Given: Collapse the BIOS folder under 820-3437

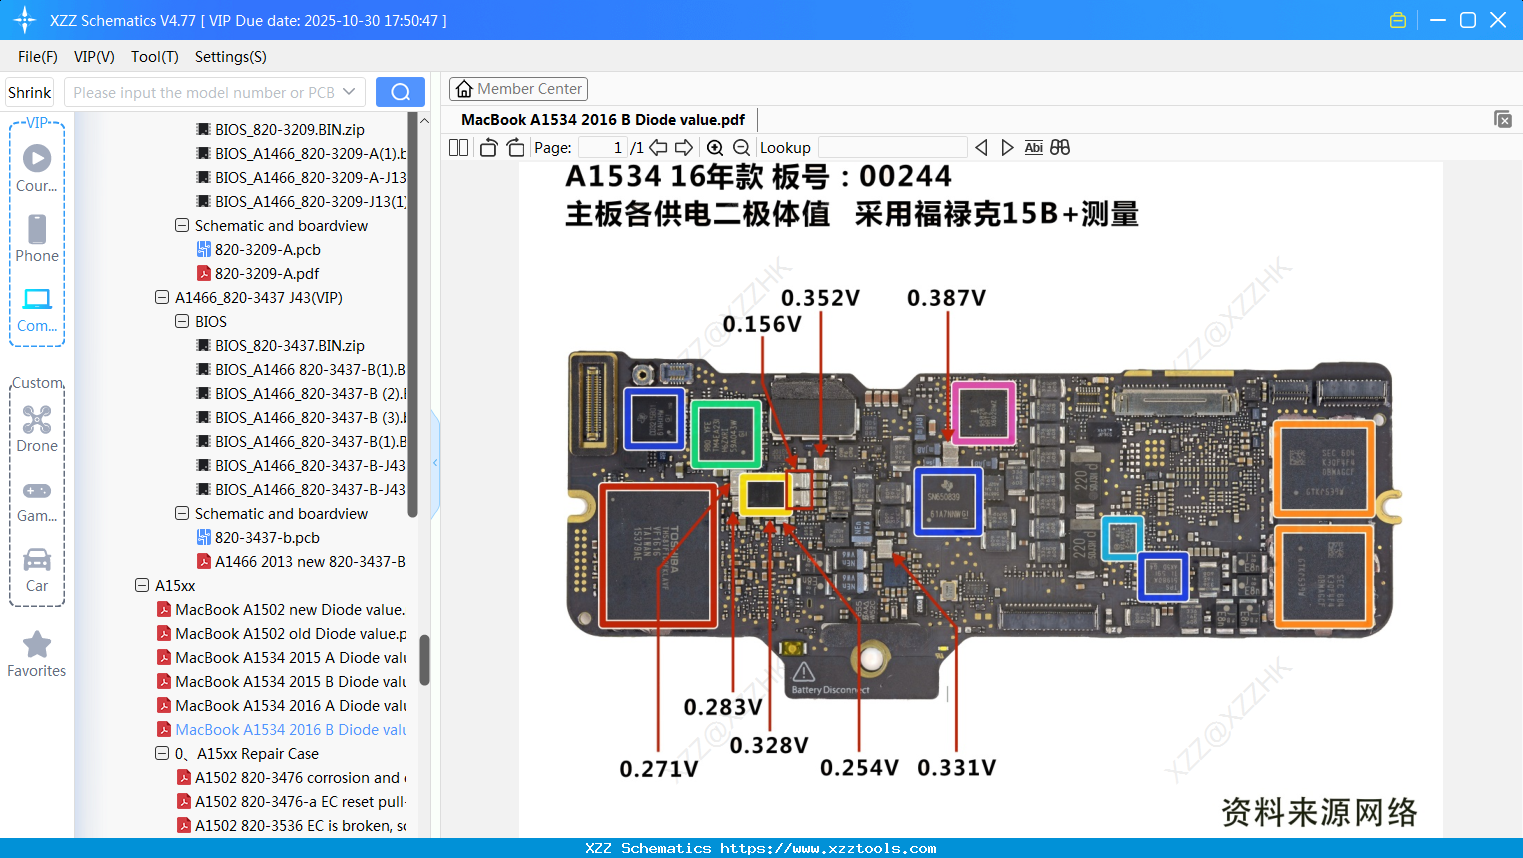Looking at the screenshot, I should [182, 321].
